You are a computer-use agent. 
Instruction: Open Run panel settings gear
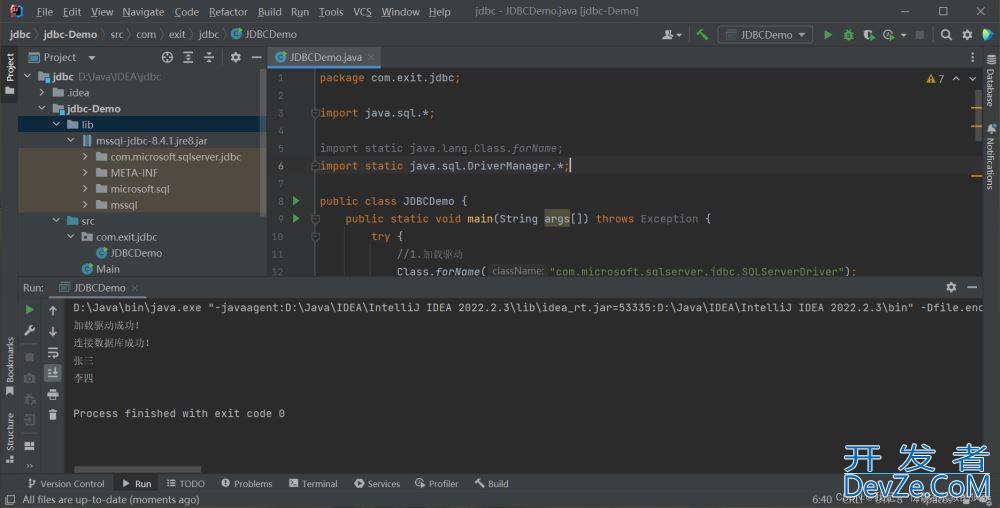pyautogui.click(x=951, y=287)
